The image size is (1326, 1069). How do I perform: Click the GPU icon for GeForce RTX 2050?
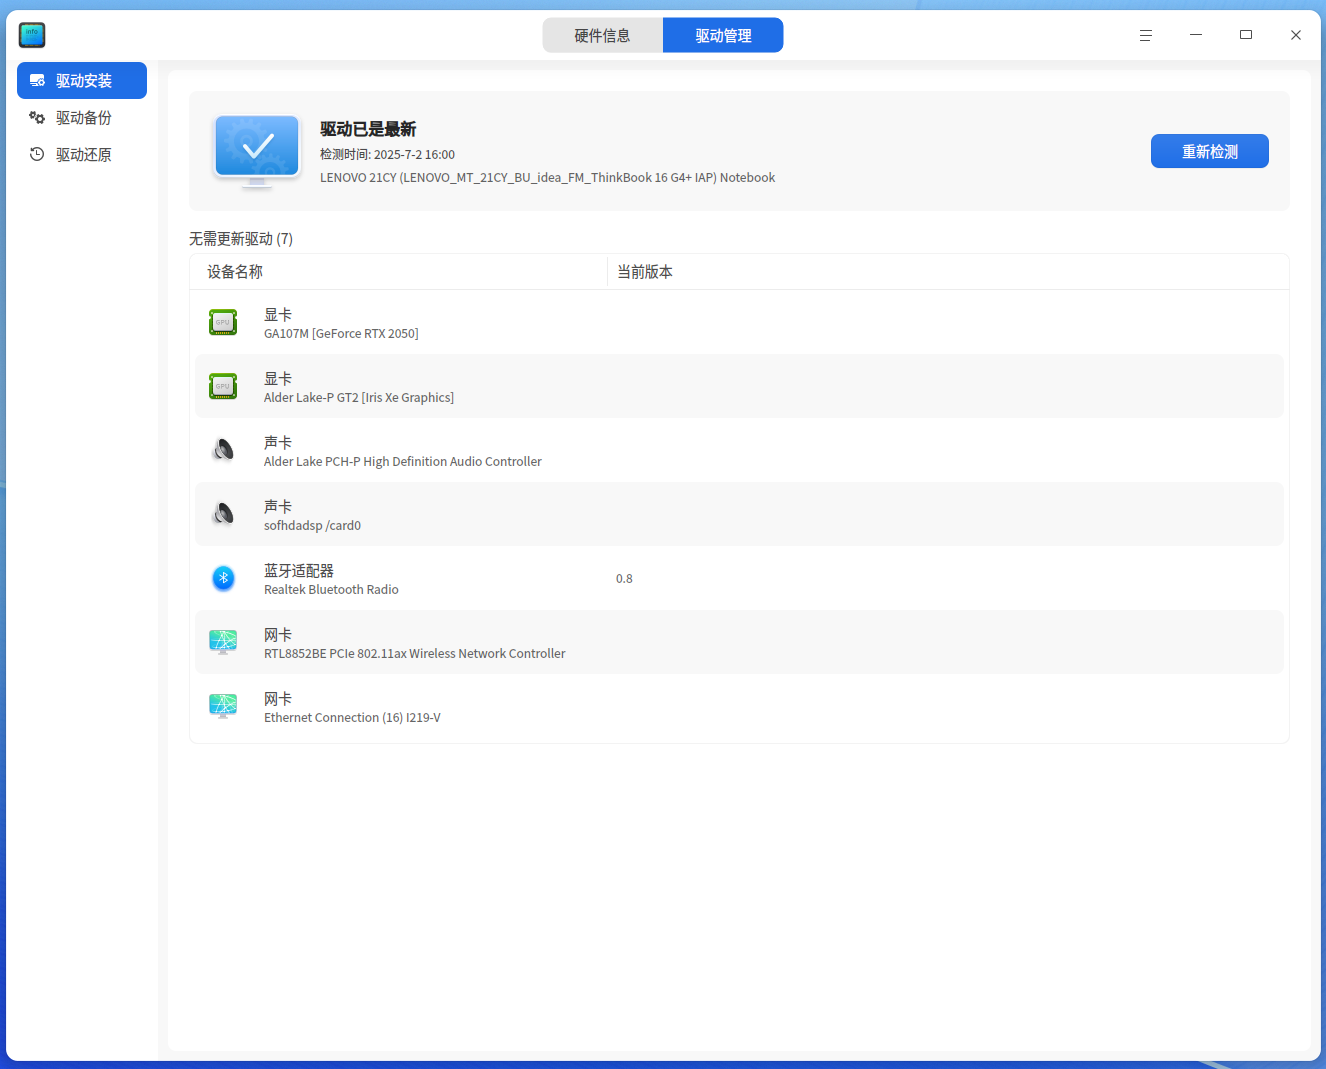[x=223, y=322]
